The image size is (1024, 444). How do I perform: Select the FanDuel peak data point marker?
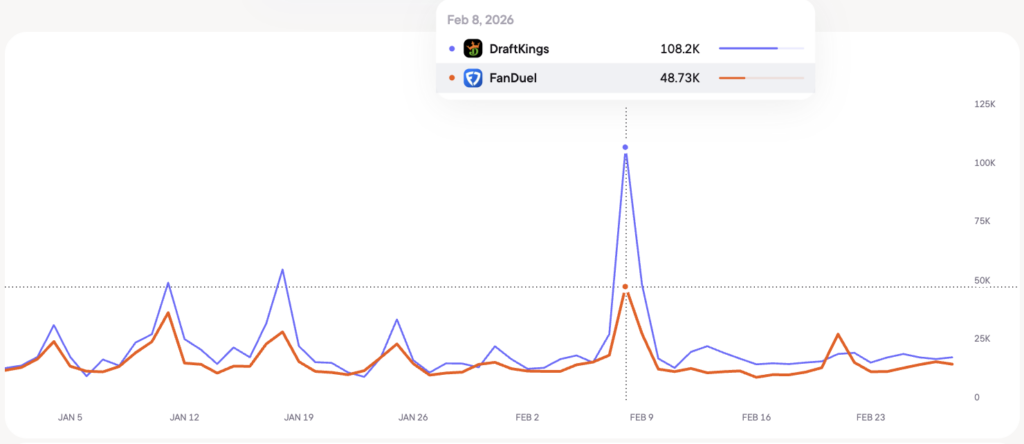pyautogui.click(x=626, y=287)
